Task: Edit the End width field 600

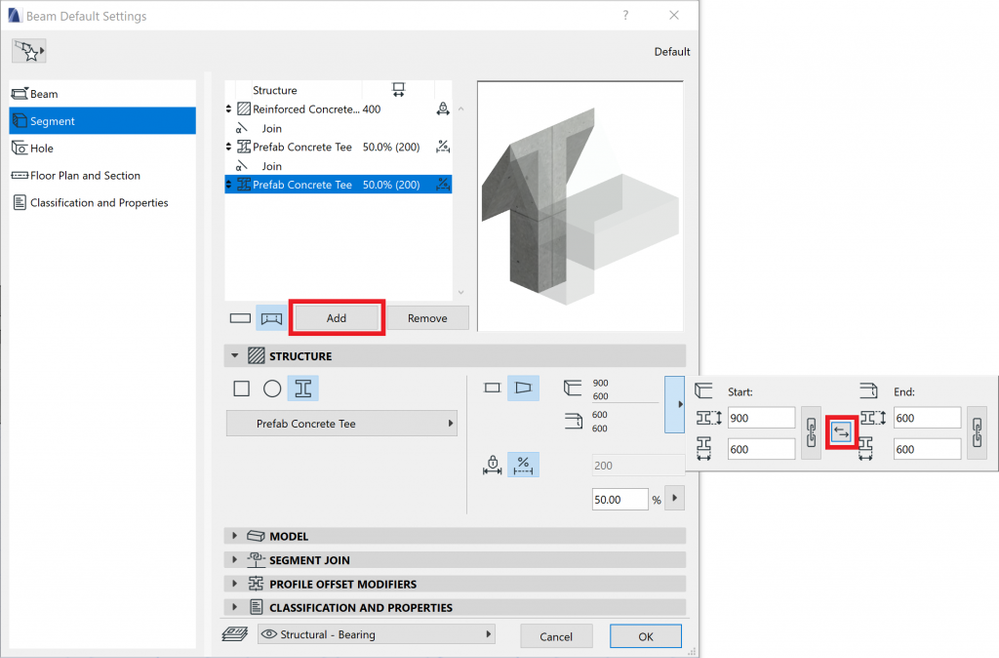Action: [x=927, y=449]
